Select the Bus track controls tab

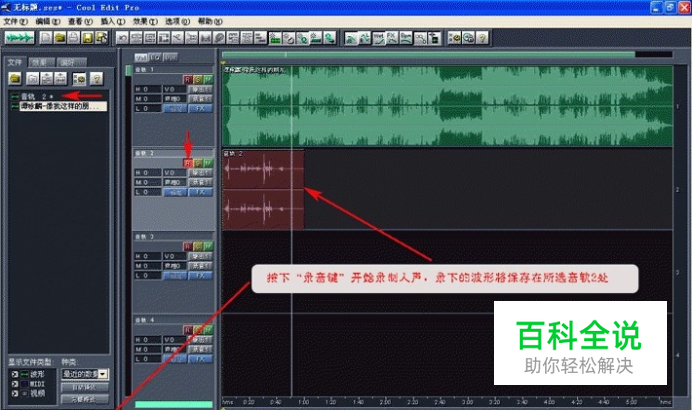[x=170, y=57]
